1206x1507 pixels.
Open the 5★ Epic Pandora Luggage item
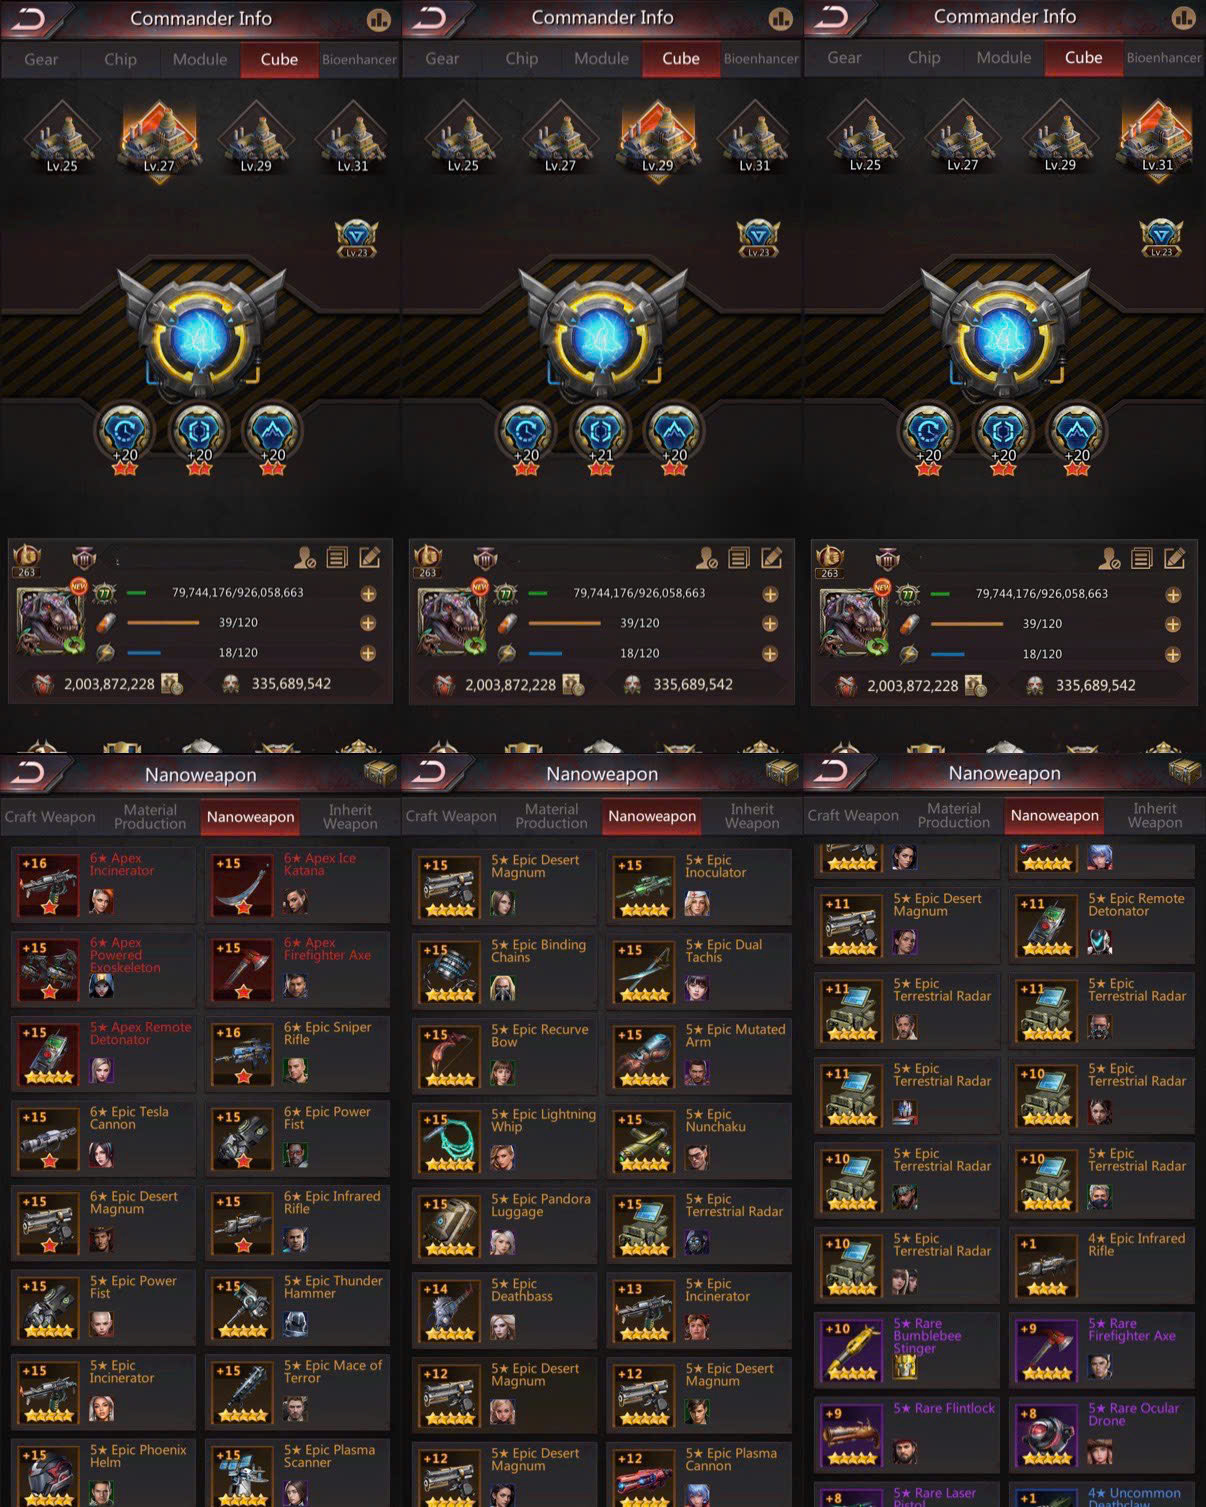504,1223
